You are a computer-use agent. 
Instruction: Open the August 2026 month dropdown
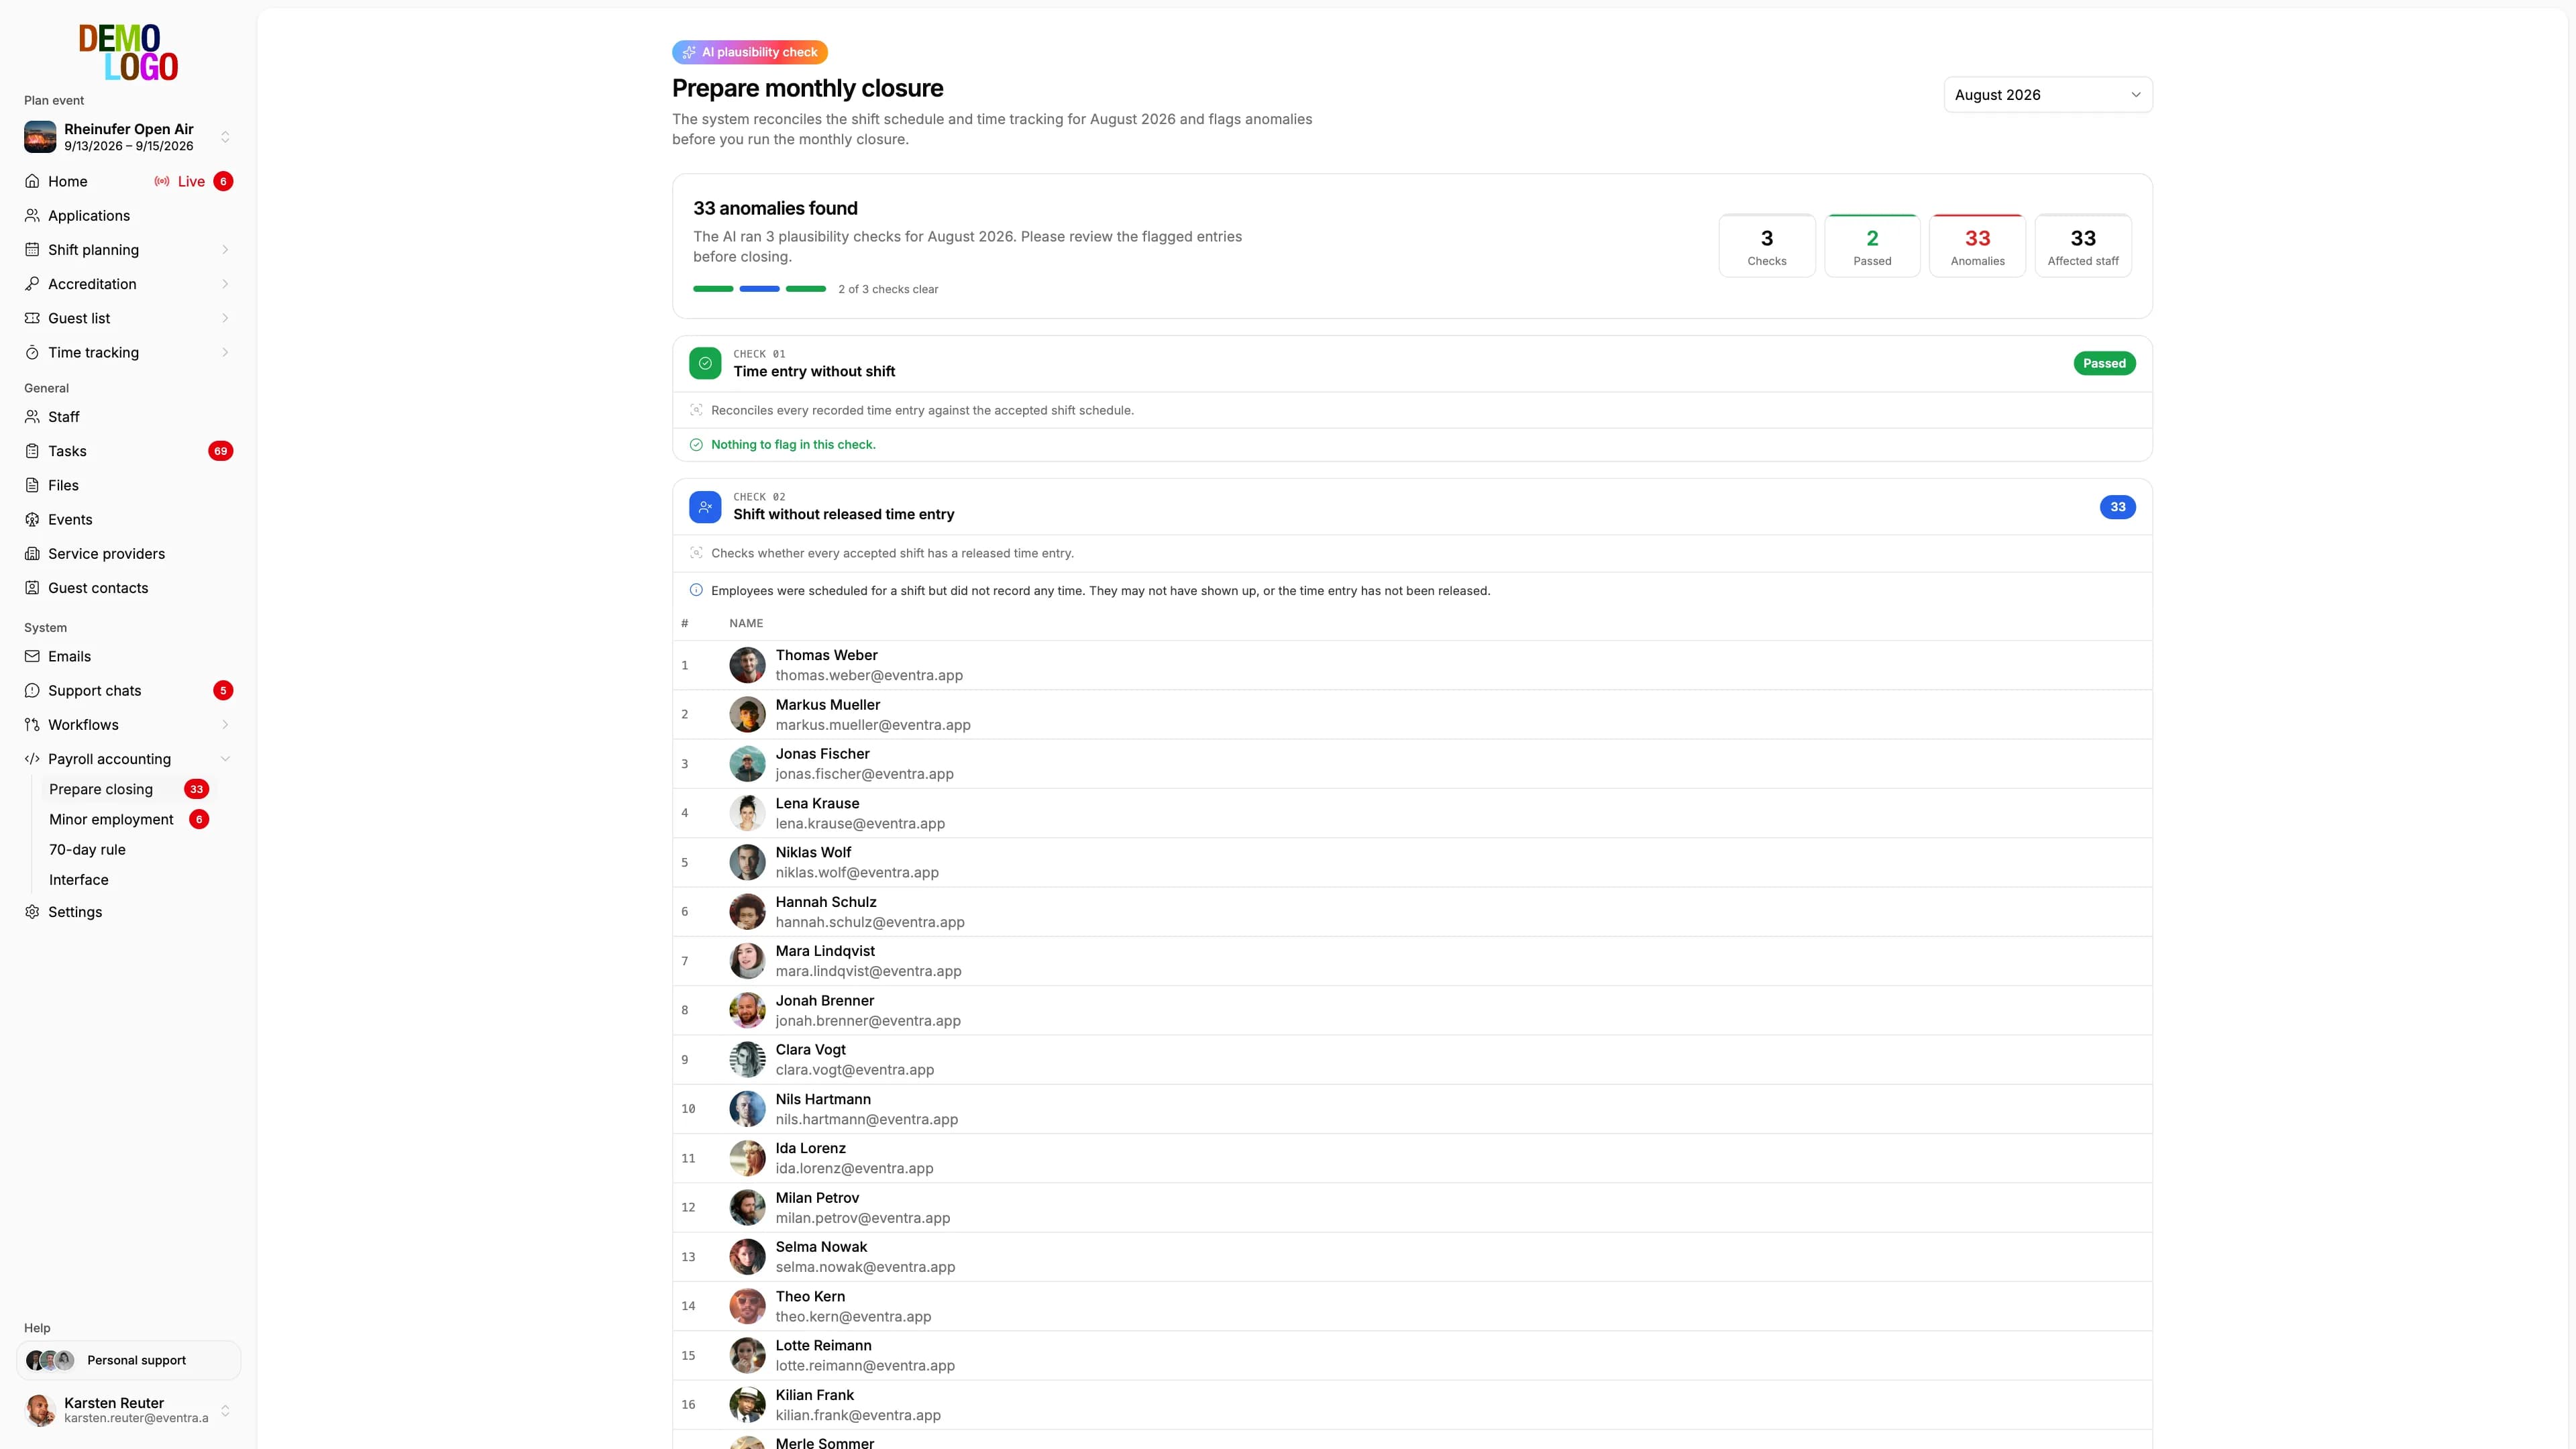pos(2048,94)
